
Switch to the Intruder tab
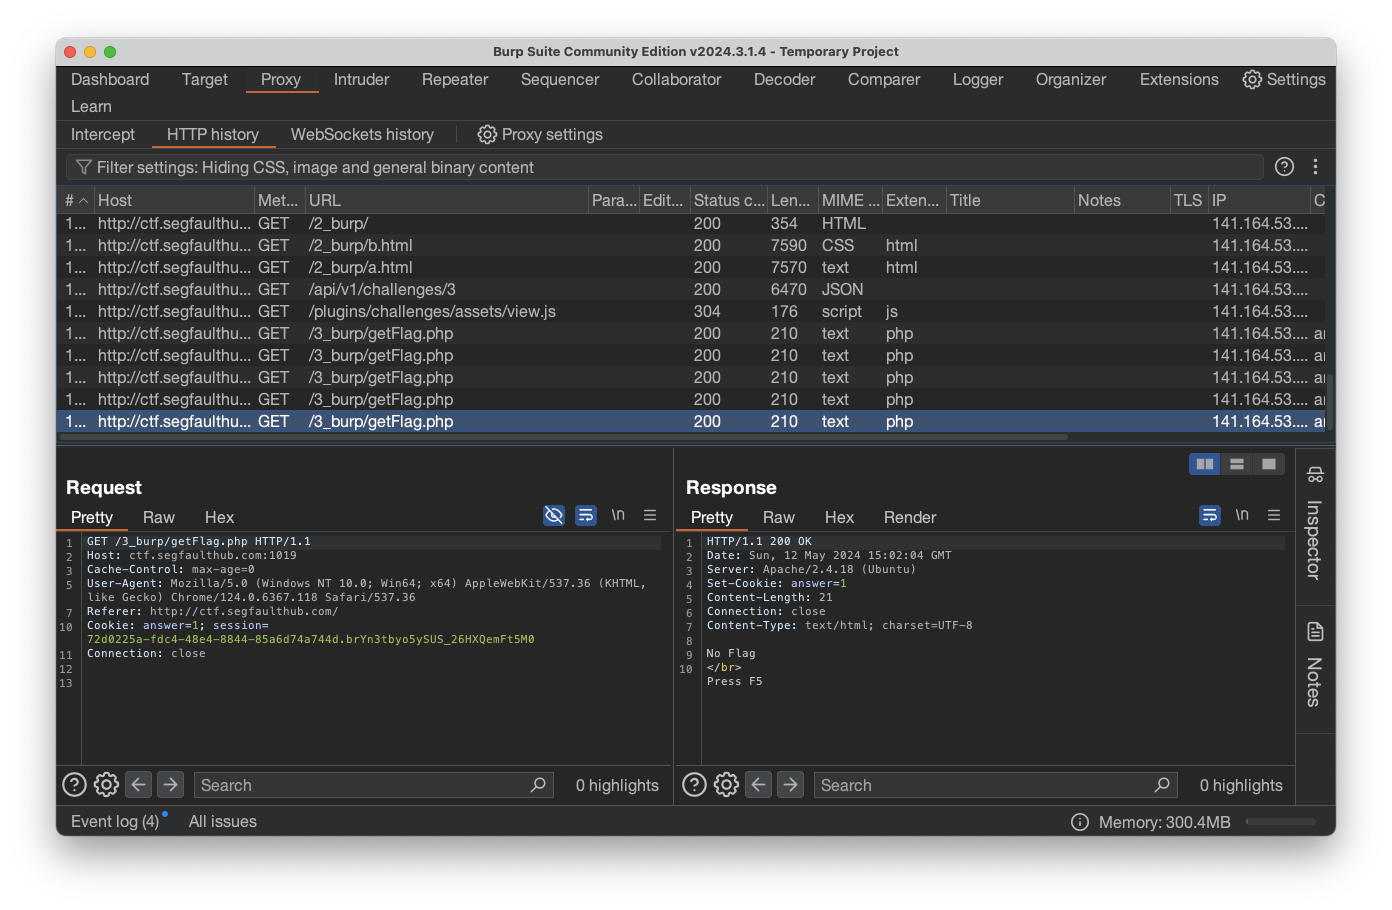pos(361,79)
